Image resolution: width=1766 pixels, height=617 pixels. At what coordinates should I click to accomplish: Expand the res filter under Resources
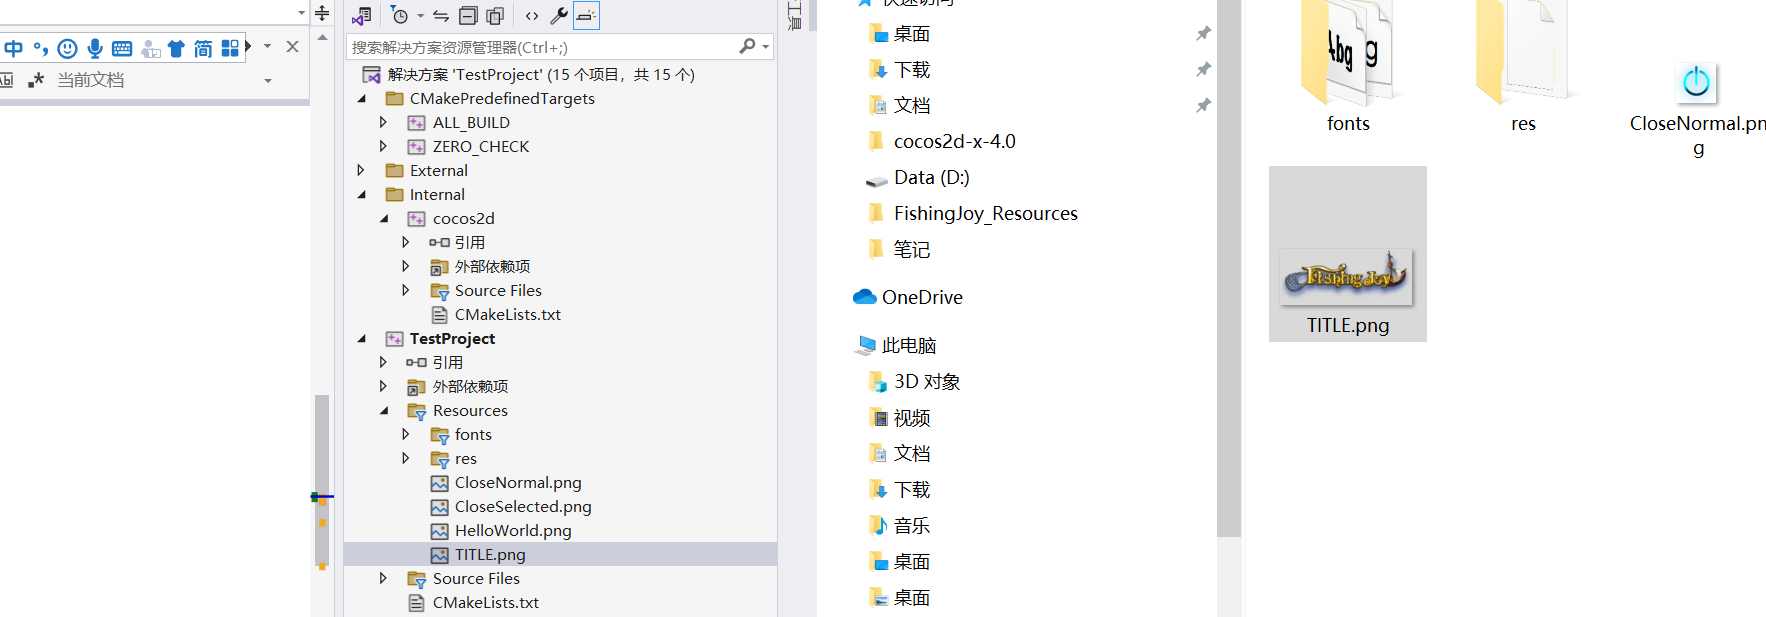click(405, 458)
